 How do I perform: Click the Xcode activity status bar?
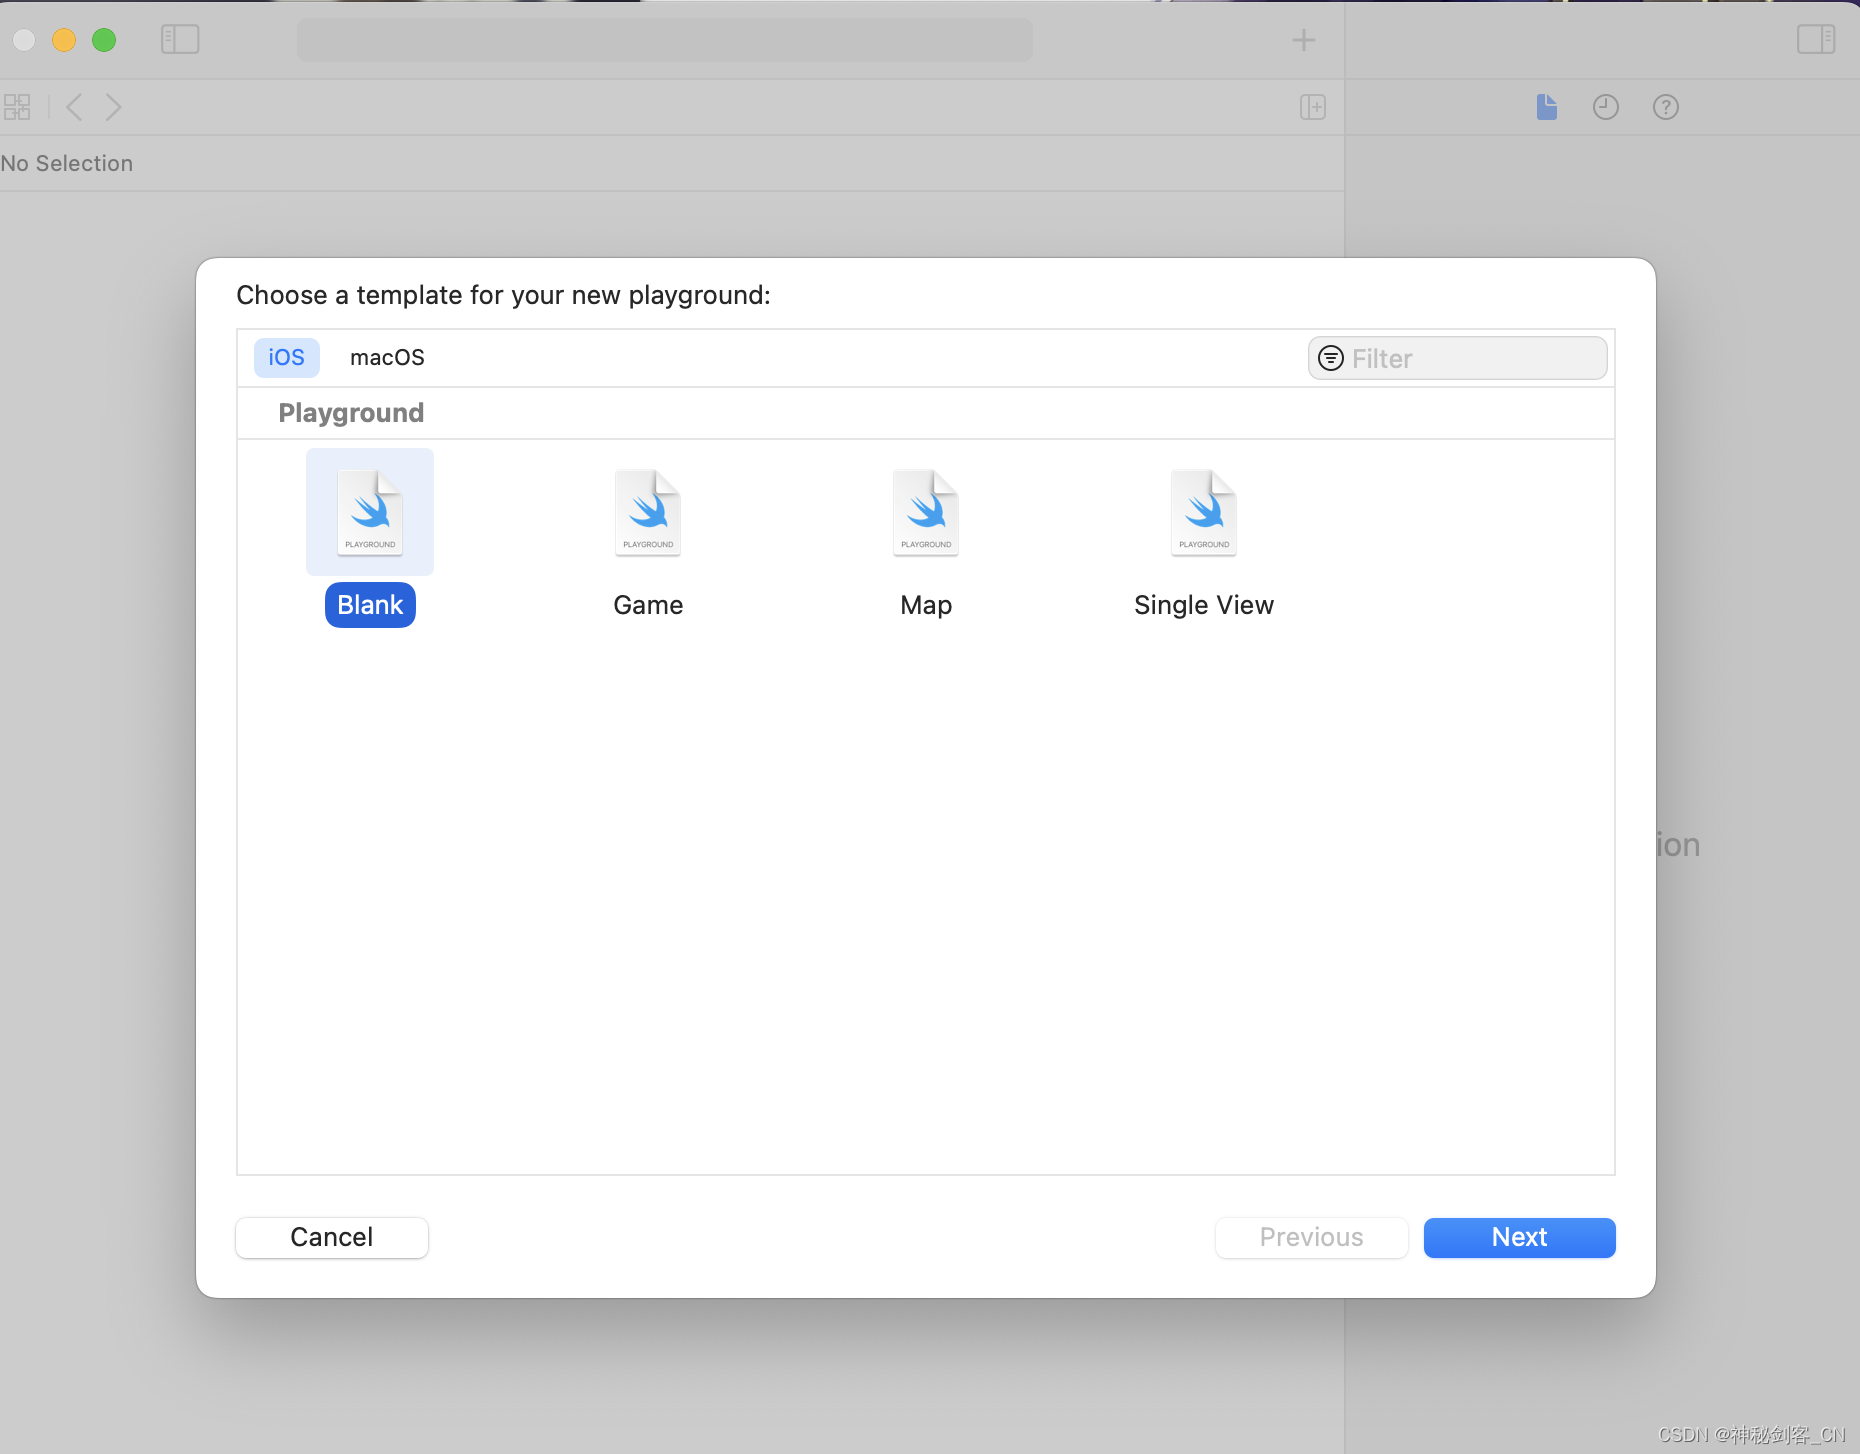(665, 40)
